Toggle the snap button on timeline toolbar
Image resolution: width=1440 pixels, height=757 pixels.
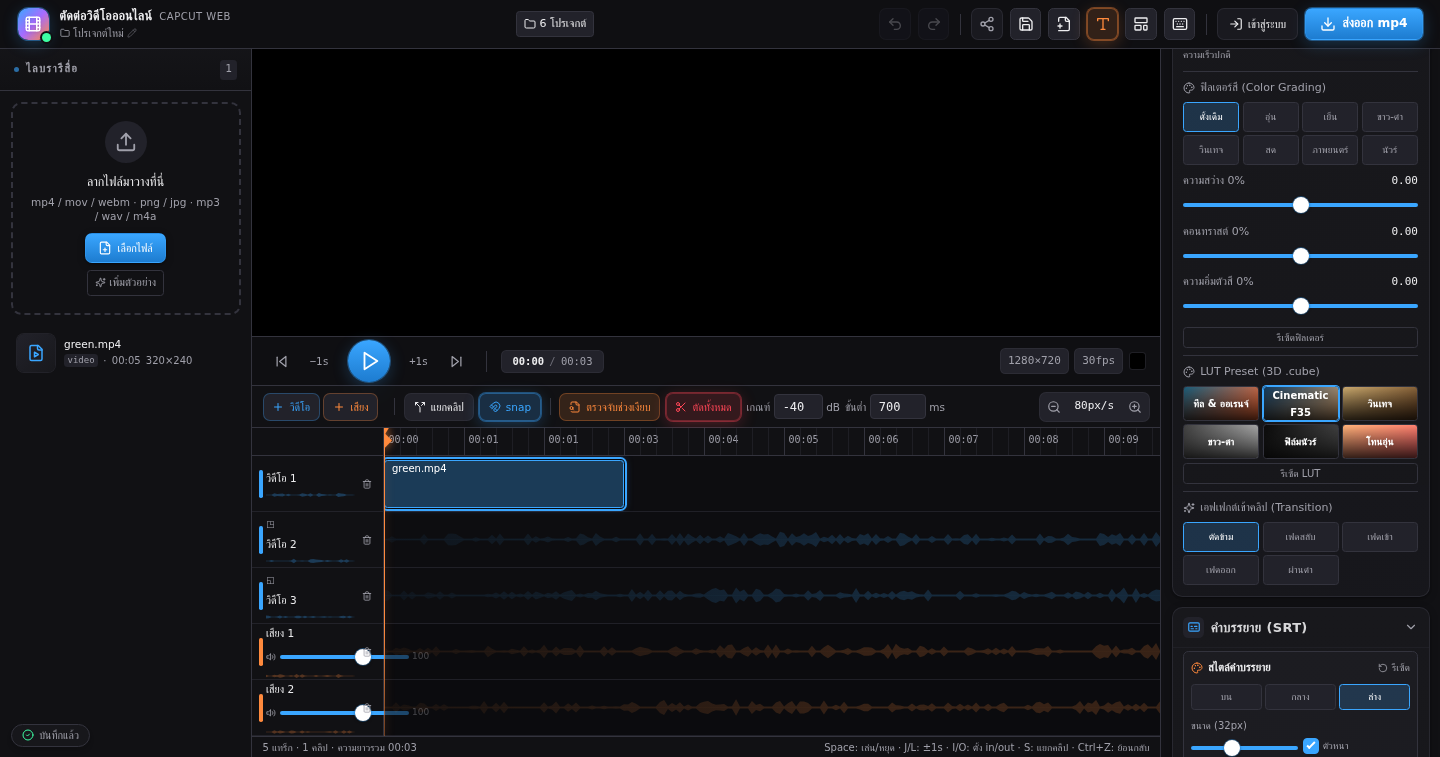click(510, 407)
